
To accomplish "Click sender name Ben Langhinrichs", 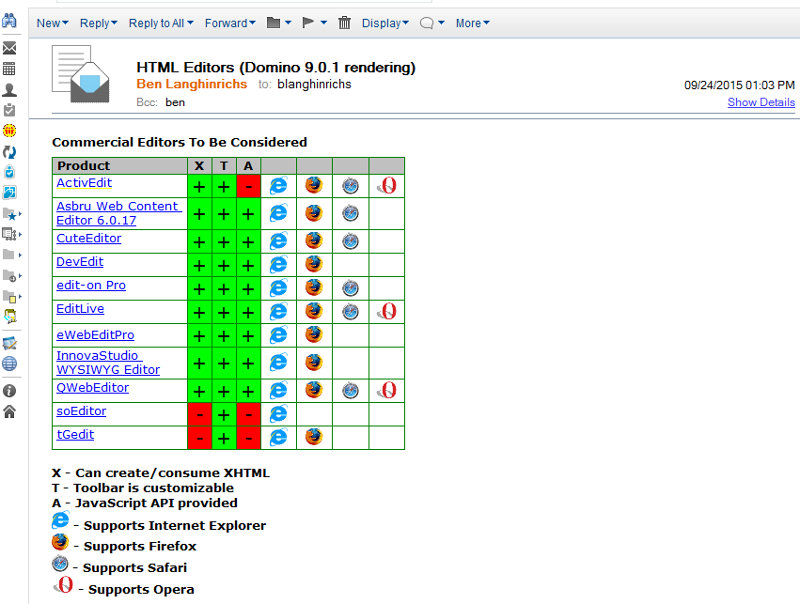I will (x=191, y=85).
